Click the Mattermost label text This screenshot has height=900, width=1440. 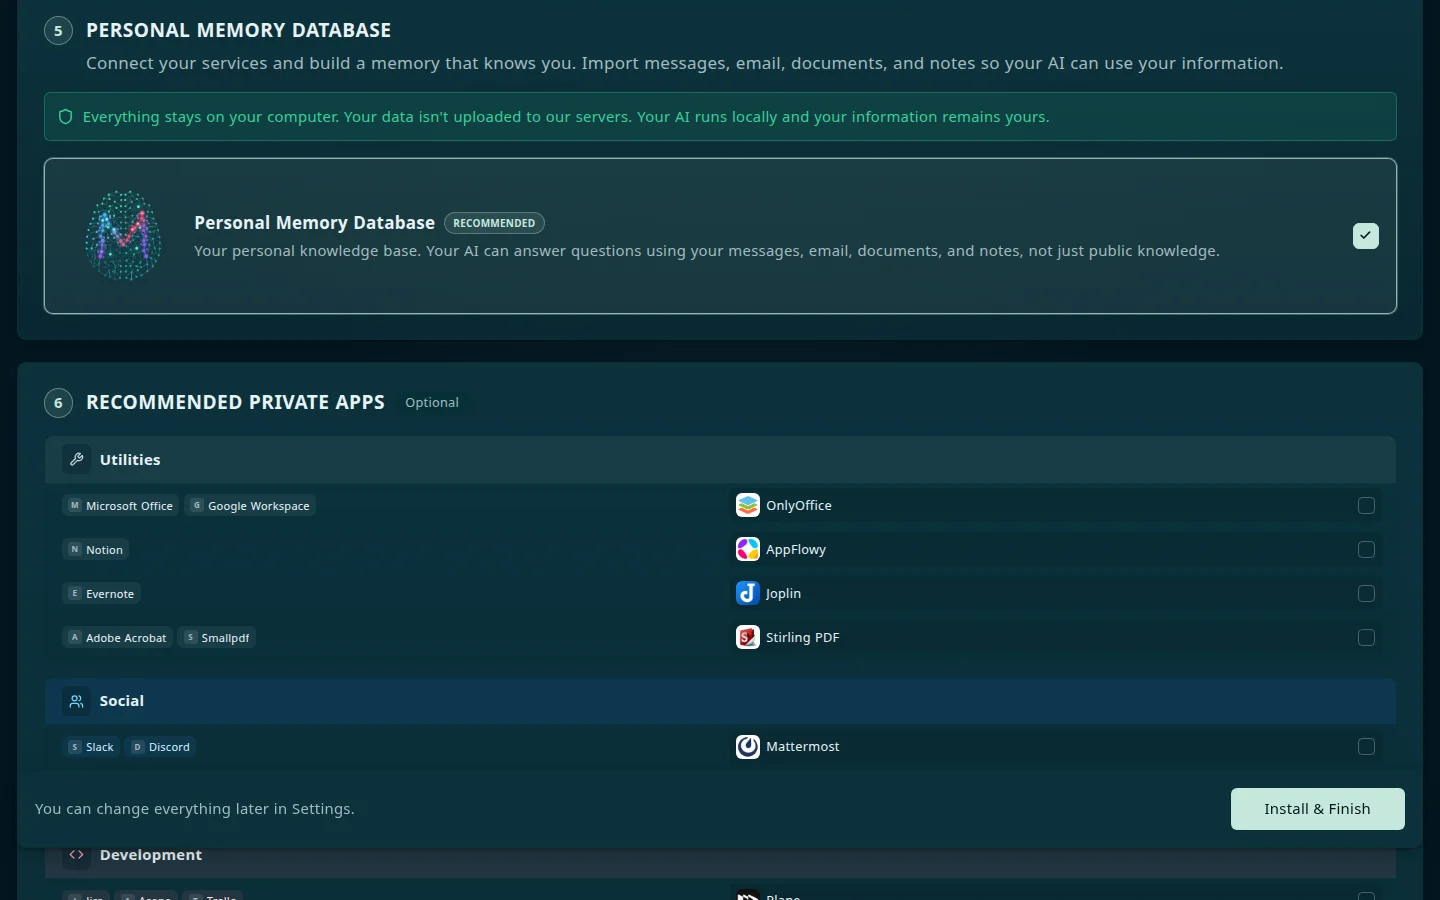pos(803,747)
